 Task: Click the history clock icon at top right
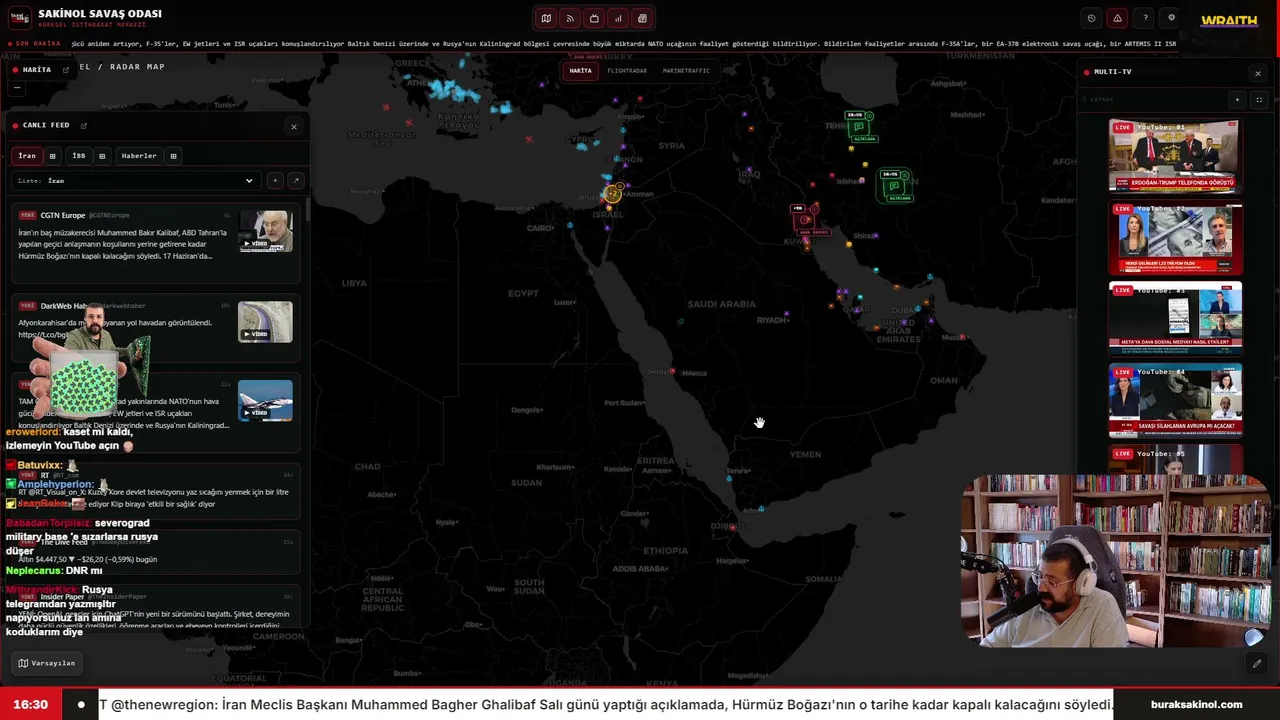[1091, 18]
